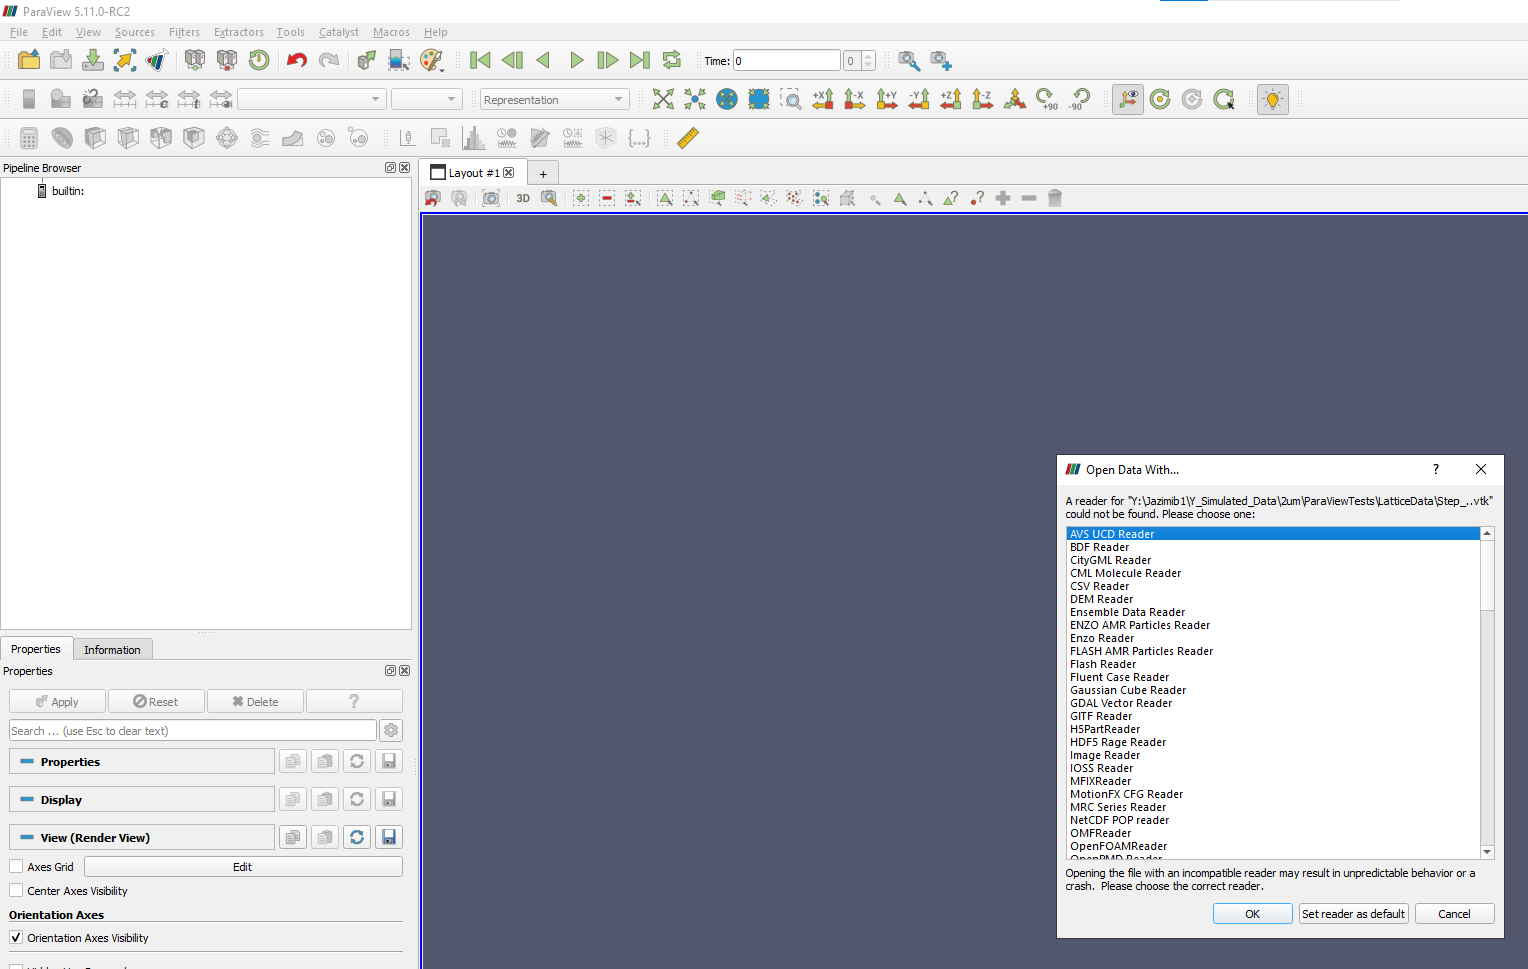Open the Representation dropdown
The height and width of the screenshot is (969, 1528).
(x=553, y=99)
